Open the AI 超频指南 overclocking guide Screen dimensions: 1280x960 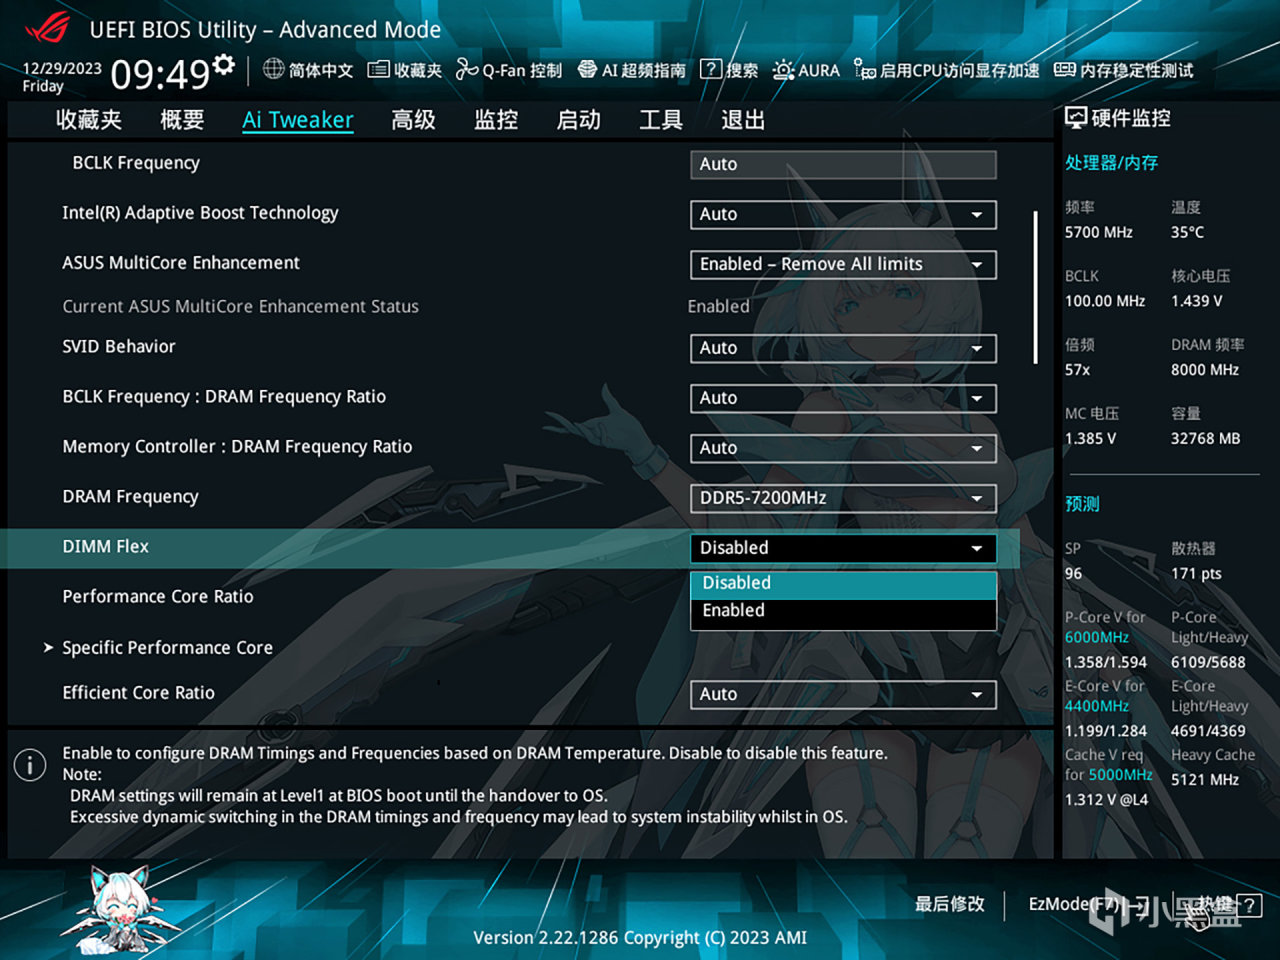(632, 69)
